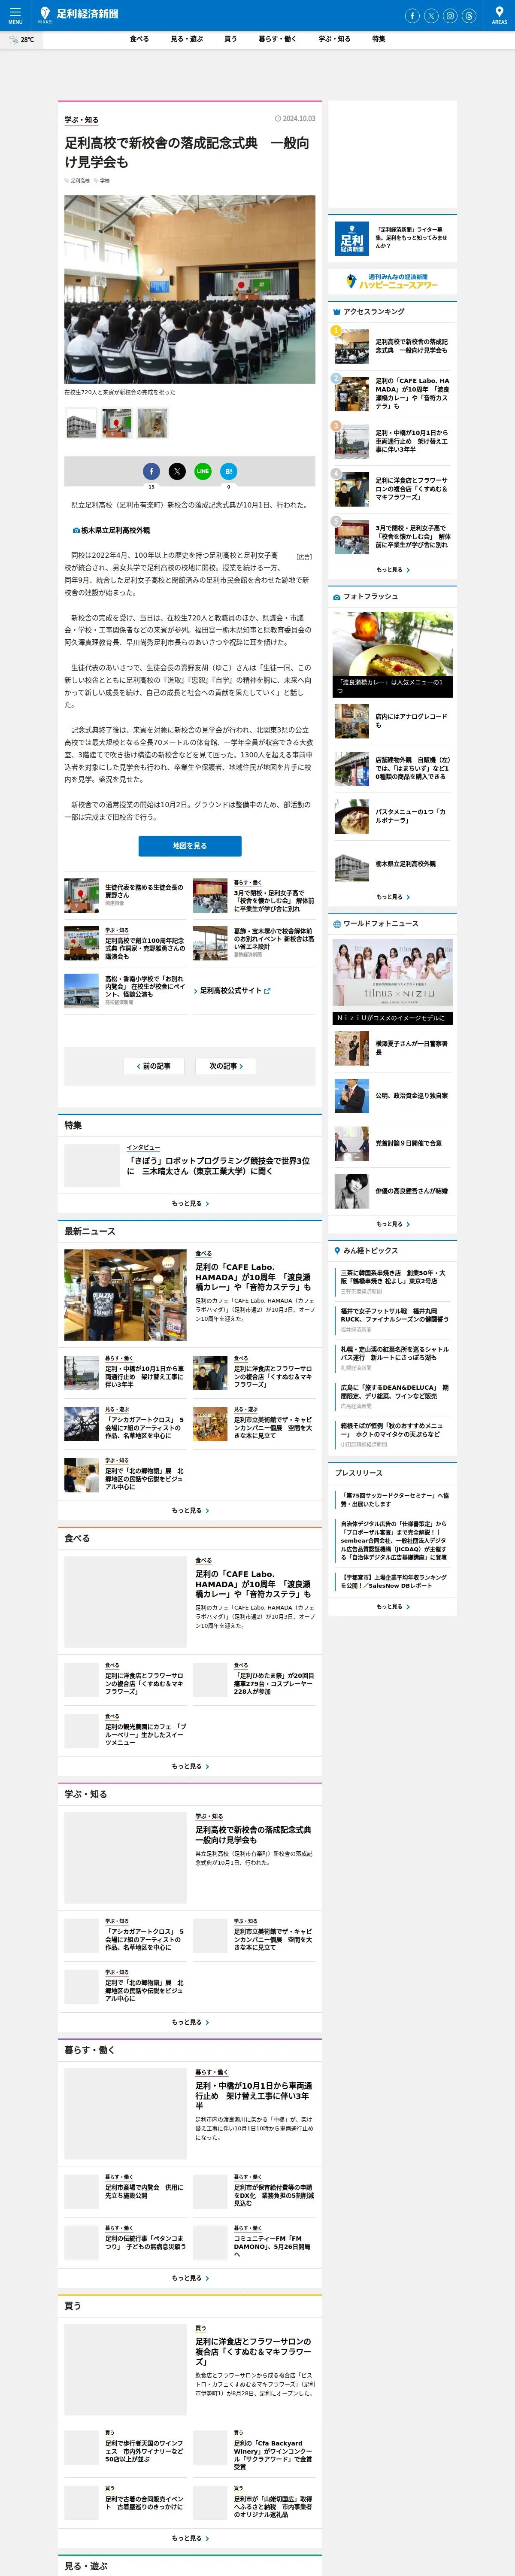Click もっと見る in the 学ぶ・知る section
515x2576 pixels.
(190, 2022)
